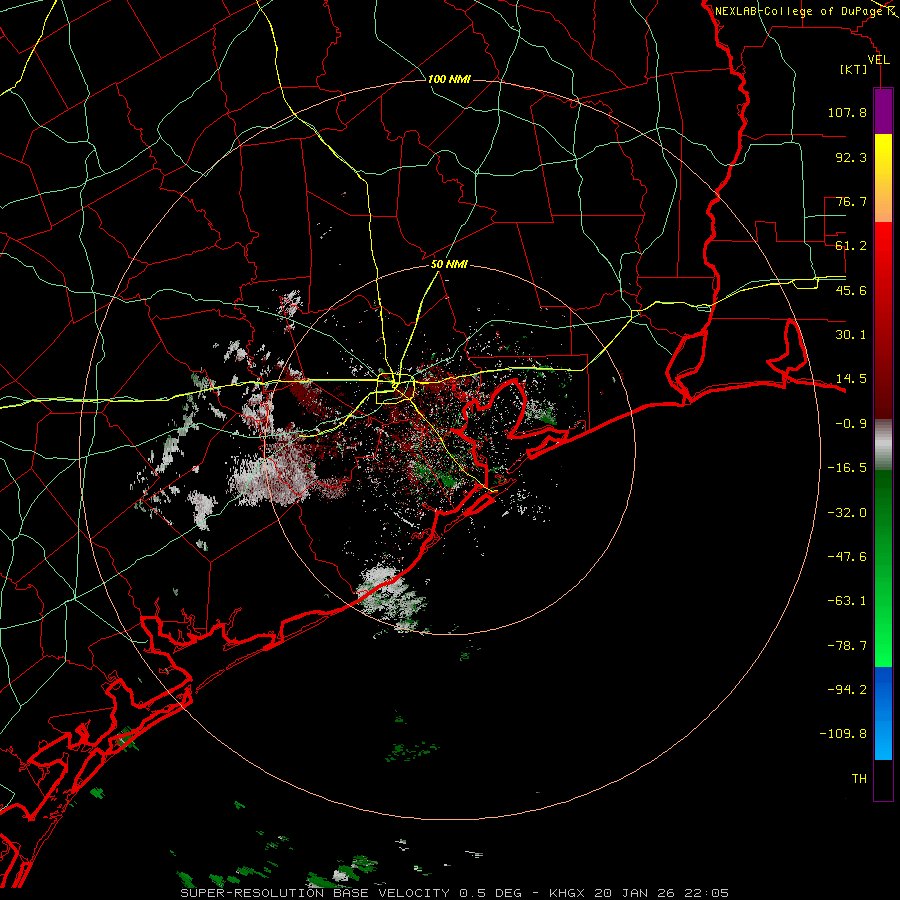Click the -63.1 velocity scale value

(847, 601)
